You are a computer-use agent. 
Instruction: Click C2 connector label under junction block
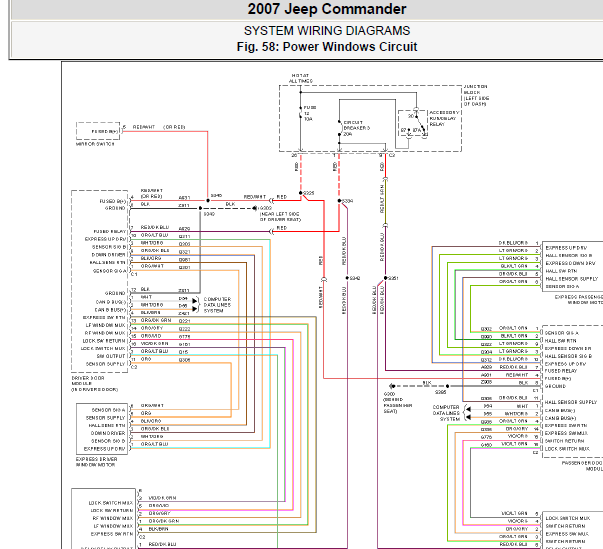pyautogui.click(x=392, y=156)
